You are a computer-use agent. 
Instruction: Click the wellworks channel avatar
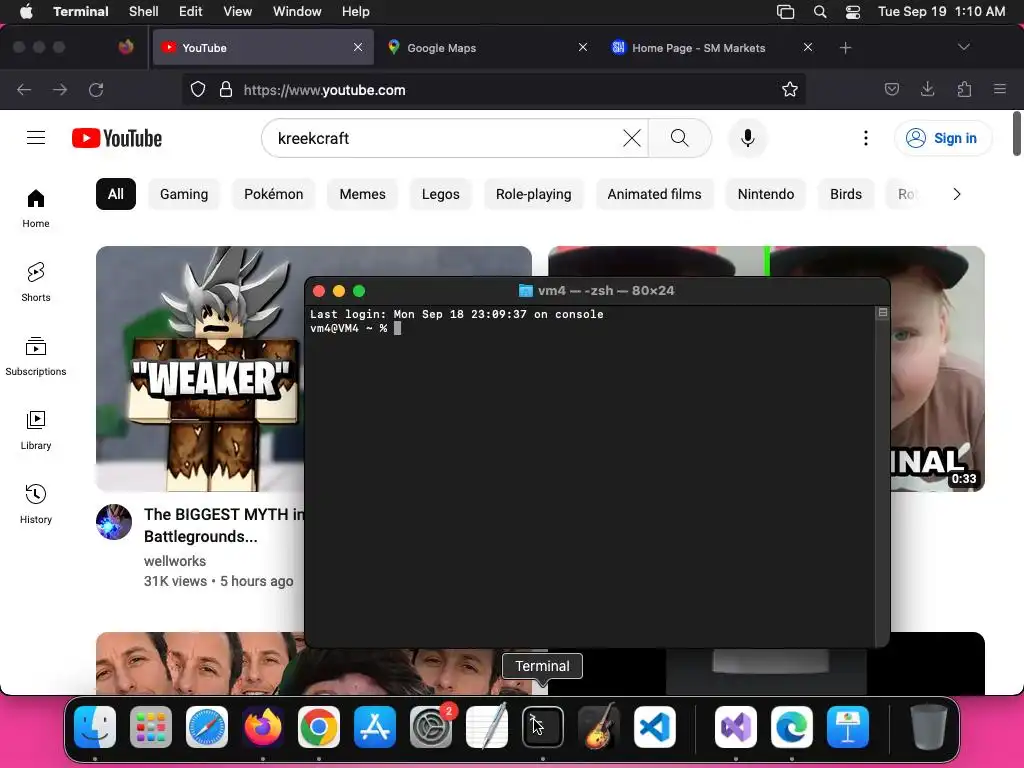114,522
